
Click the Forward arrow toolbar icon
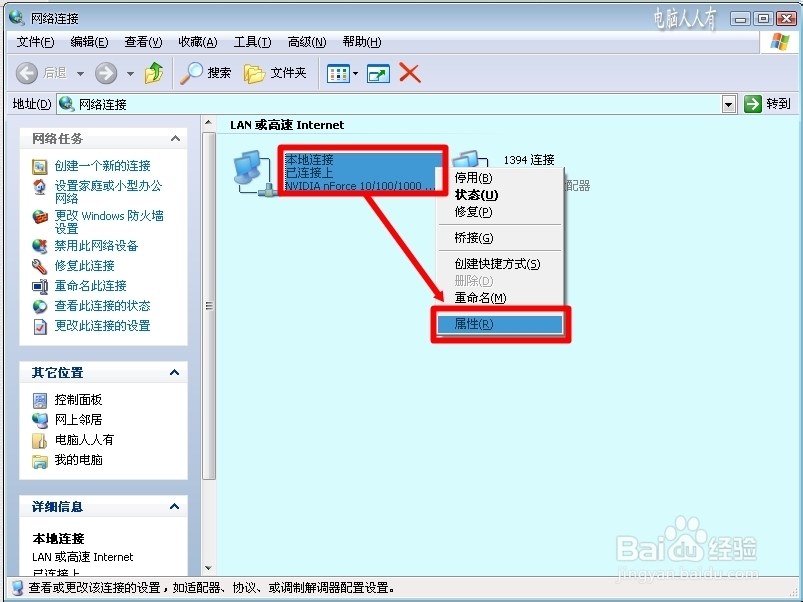pos(106,73)
